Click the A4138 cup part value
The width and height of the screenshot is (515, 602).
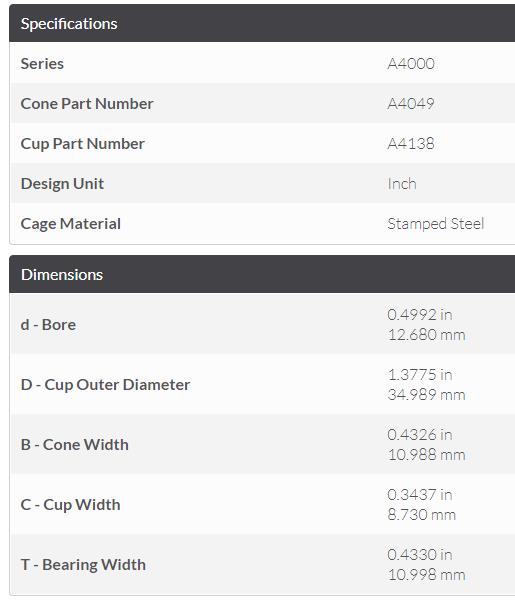(411, 144)
